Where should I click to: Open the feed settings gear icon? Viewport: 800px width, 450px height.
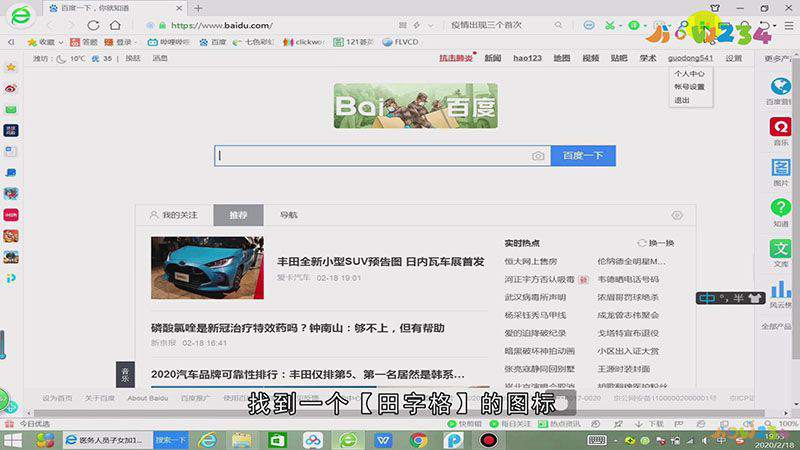click(677, 215)
